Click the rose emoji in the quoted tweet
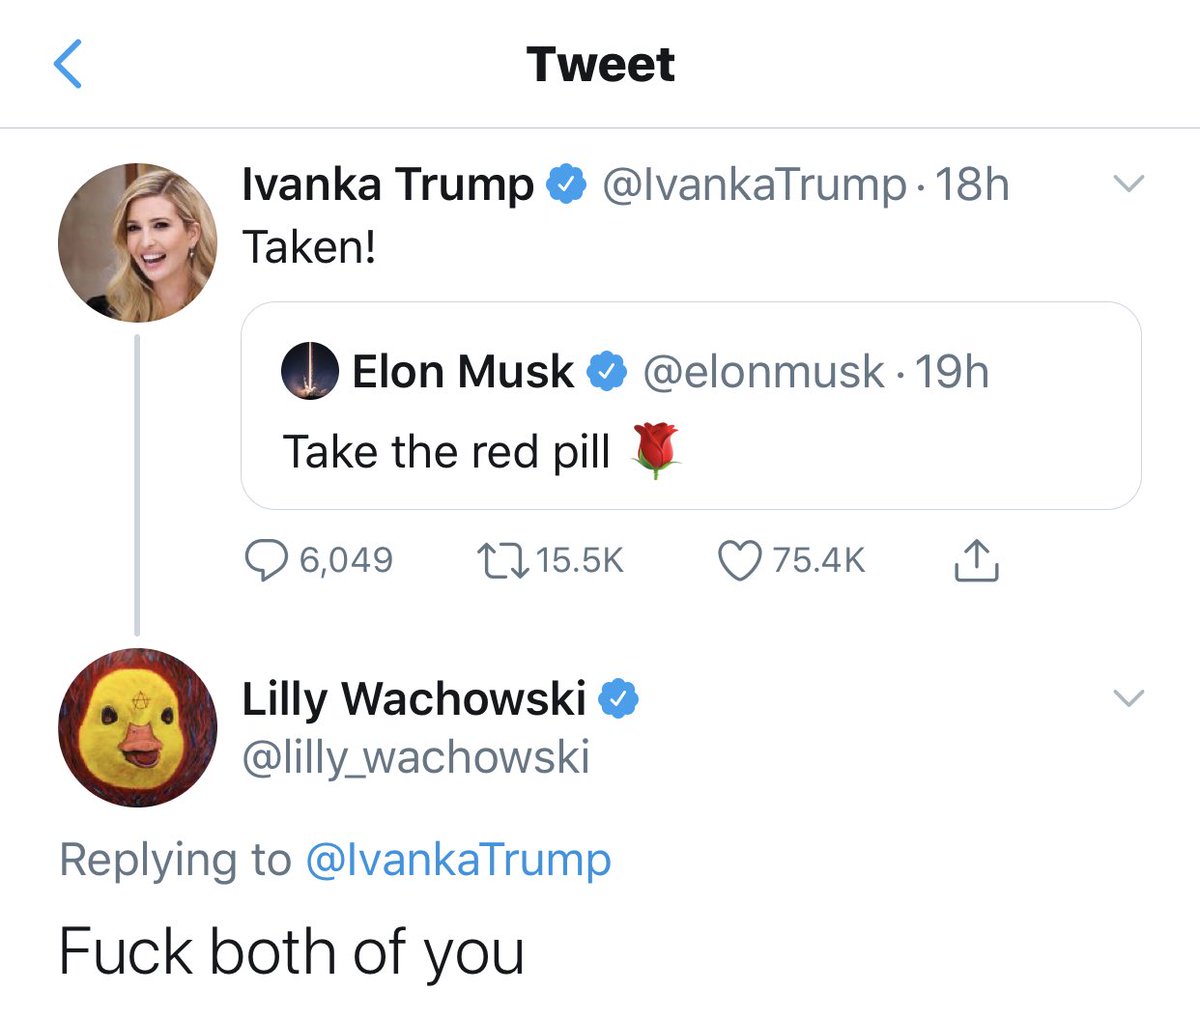The width and height of the screenshot is (1200, 1020). tap(655, 451)
